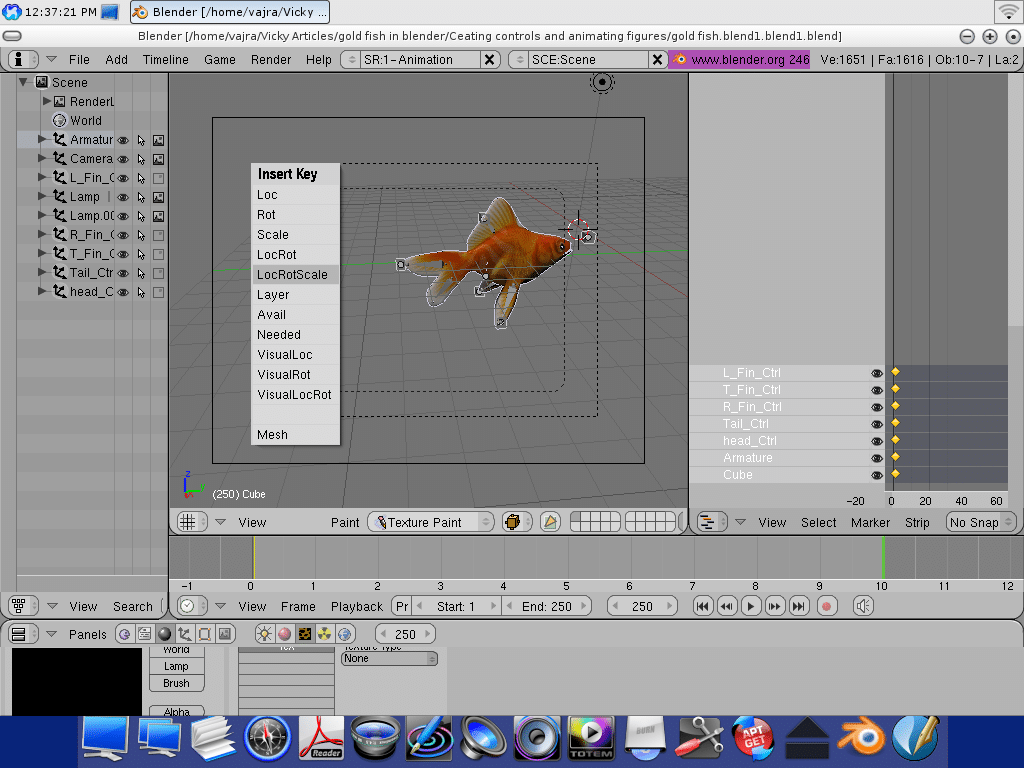Viewport: 1024px width, 768px height.
Task: Launch Blender from the dock
Action: [862, 739]
